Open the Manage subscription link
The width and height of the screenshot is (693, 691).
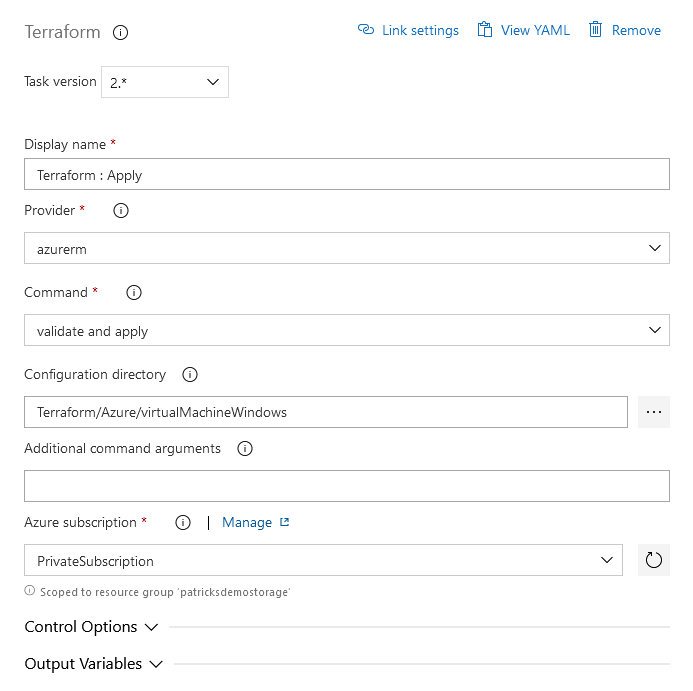click(247, 523)
